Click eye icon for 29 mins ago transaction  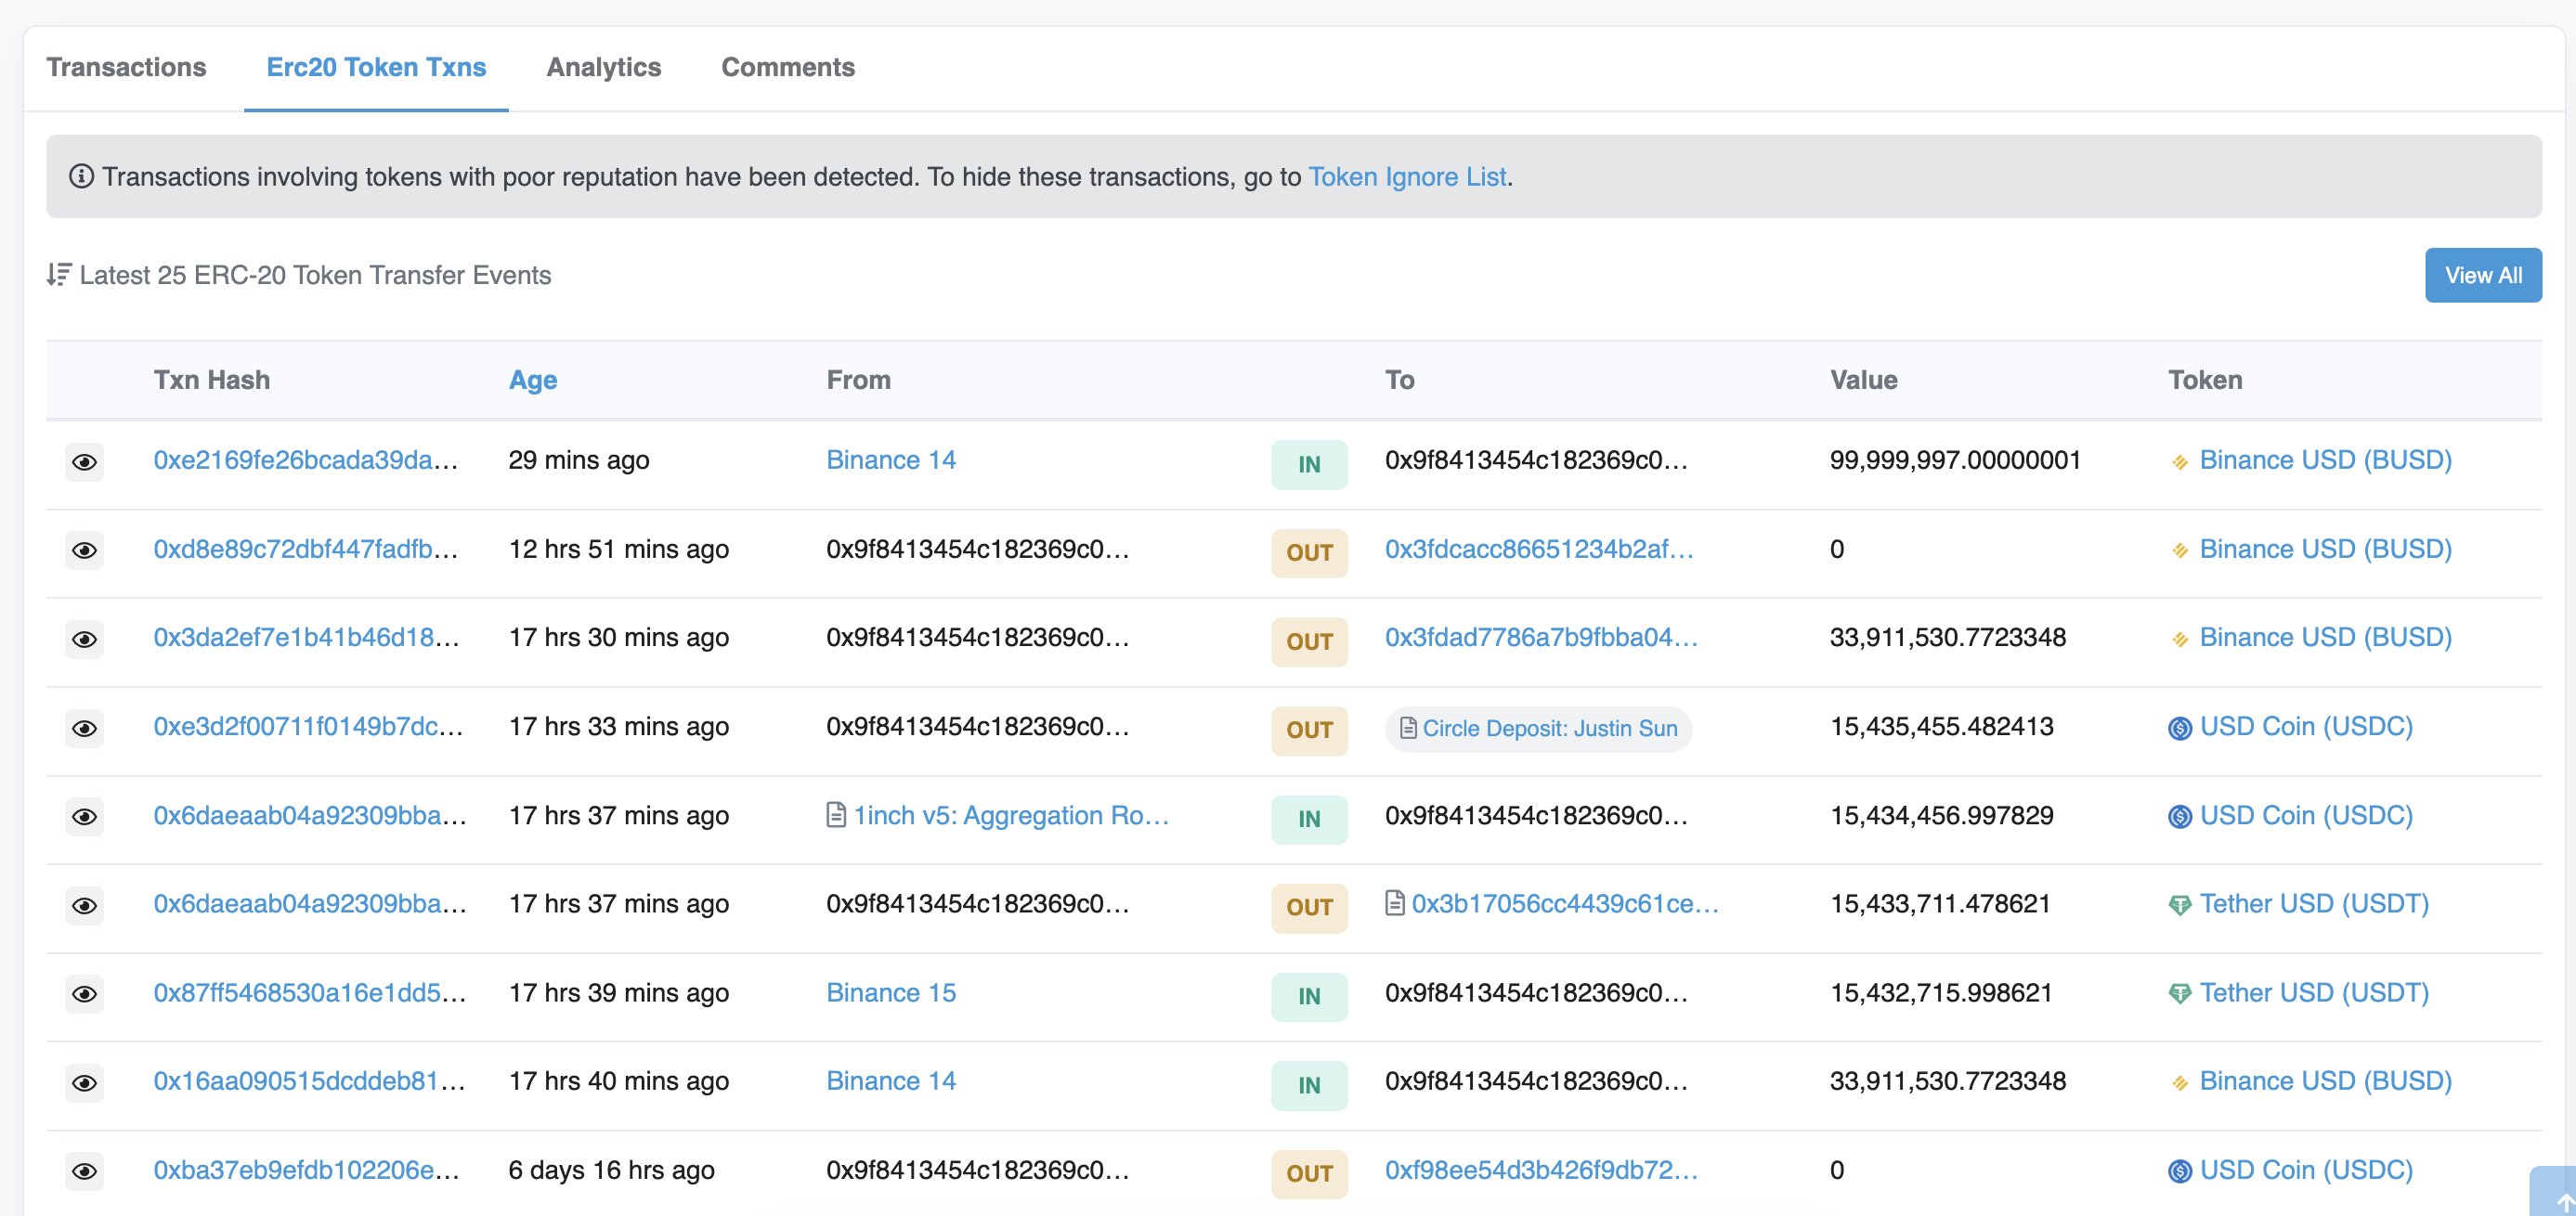85,462
